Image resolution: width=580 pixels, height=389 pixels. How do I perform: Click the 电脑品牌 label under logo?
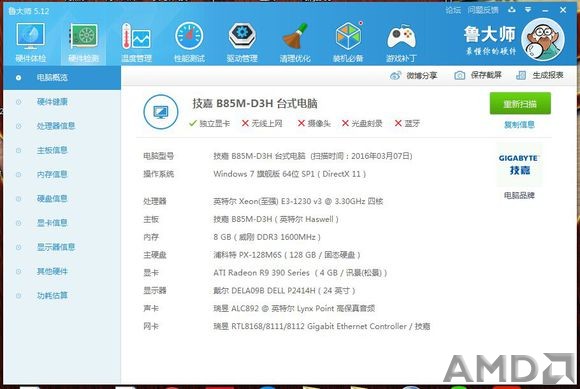point(519,195)
